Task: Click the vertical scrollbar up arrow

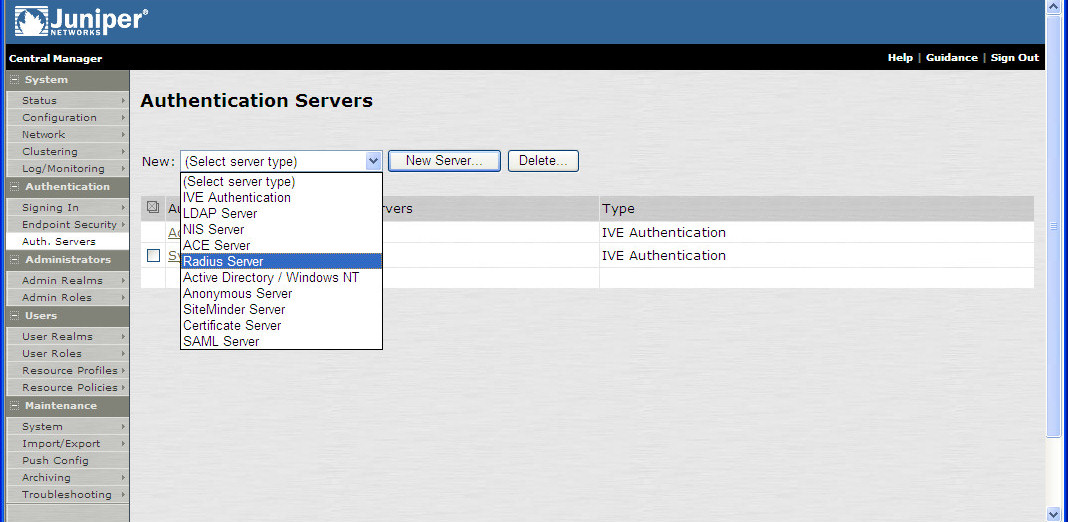Action: coord(1054,7)
